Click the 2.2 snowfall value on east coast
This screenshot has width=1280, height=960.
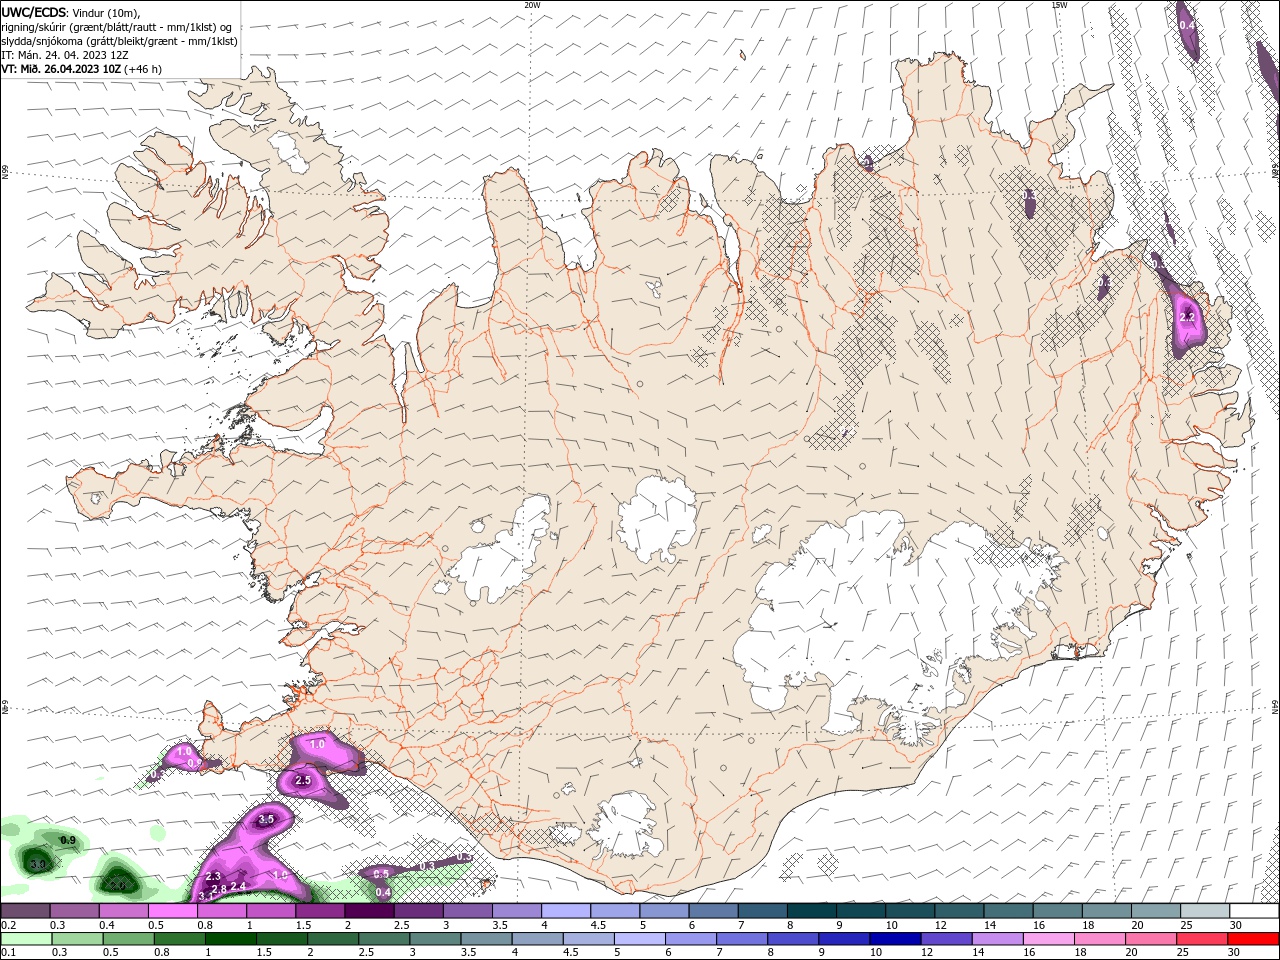click(x=1188, y=317)
